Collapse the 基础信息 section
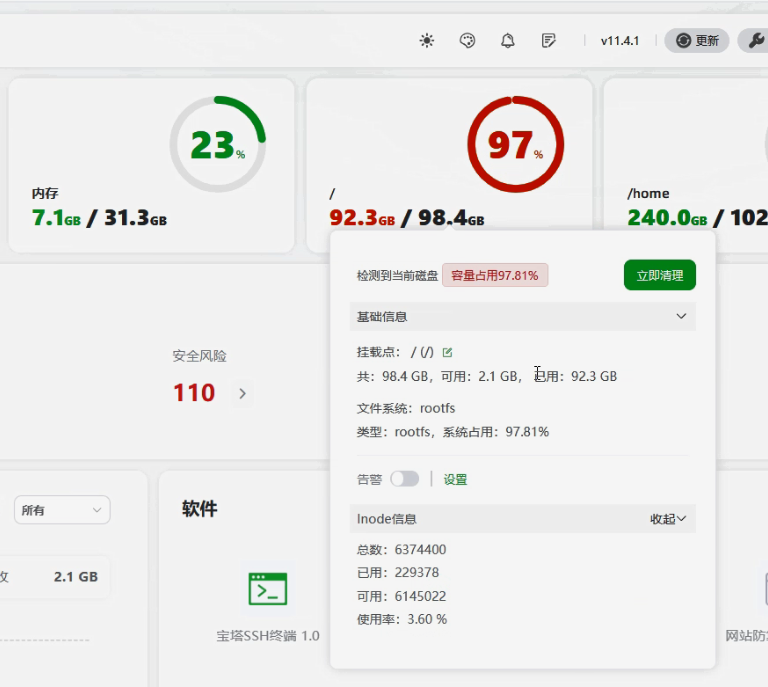The height and width of the screenshot is (687, 768). coord(681,317)
